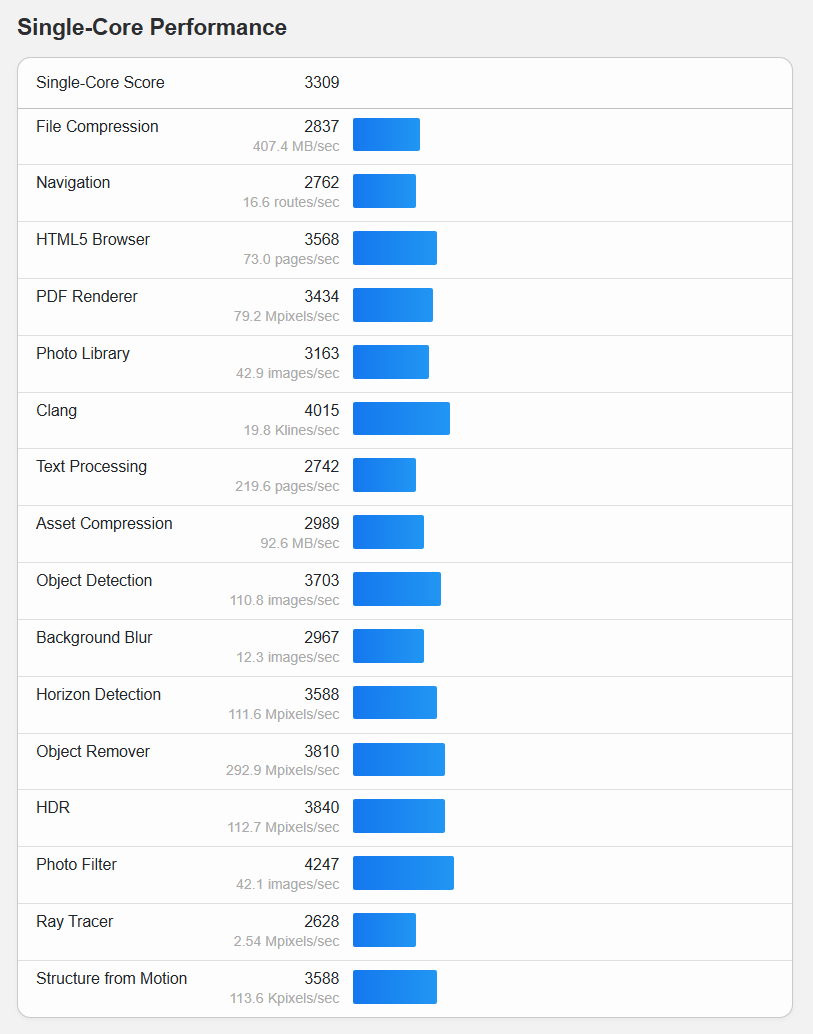Click the Single-Core Score value 3309
The height and width of the screenshot is (1034, 813).
(321, 83)
